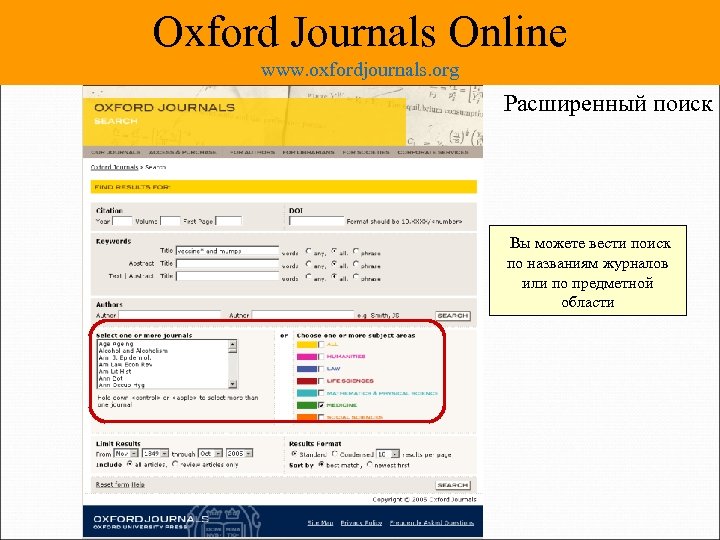The image size is (720, 540).
Task: Click the Help link next to Reset Form
Action: pos(138,485)
